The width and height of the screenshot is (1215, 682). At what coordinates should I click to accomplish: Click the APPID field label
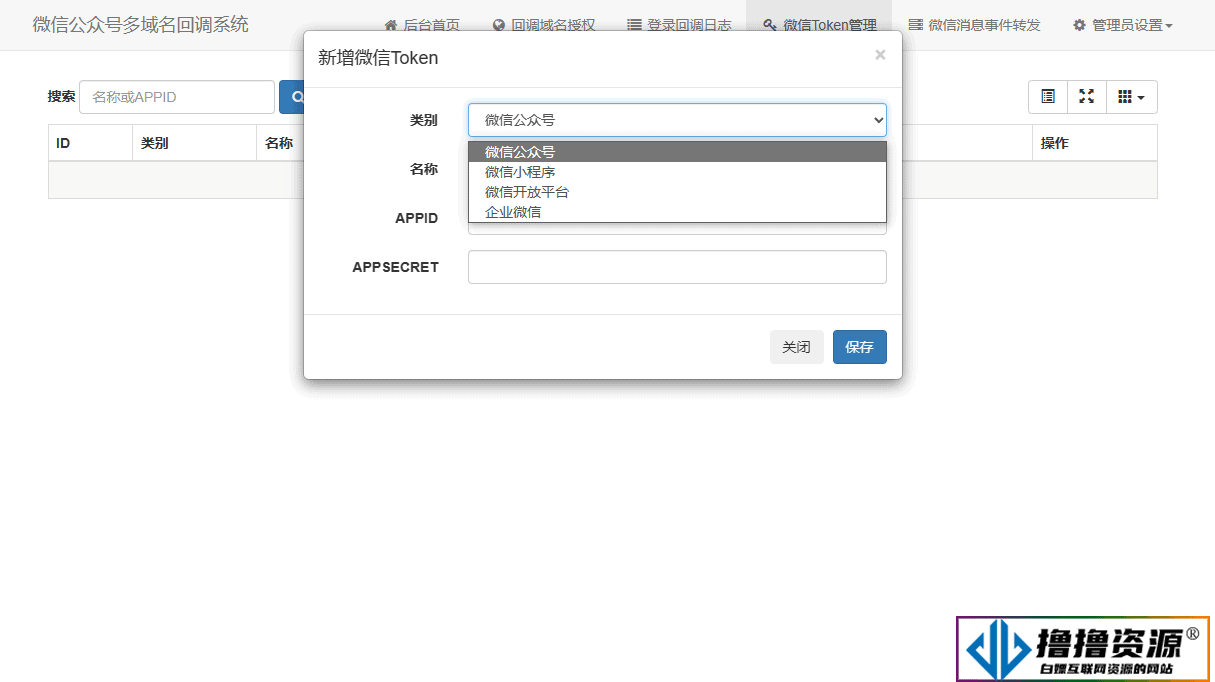(417, 218)
